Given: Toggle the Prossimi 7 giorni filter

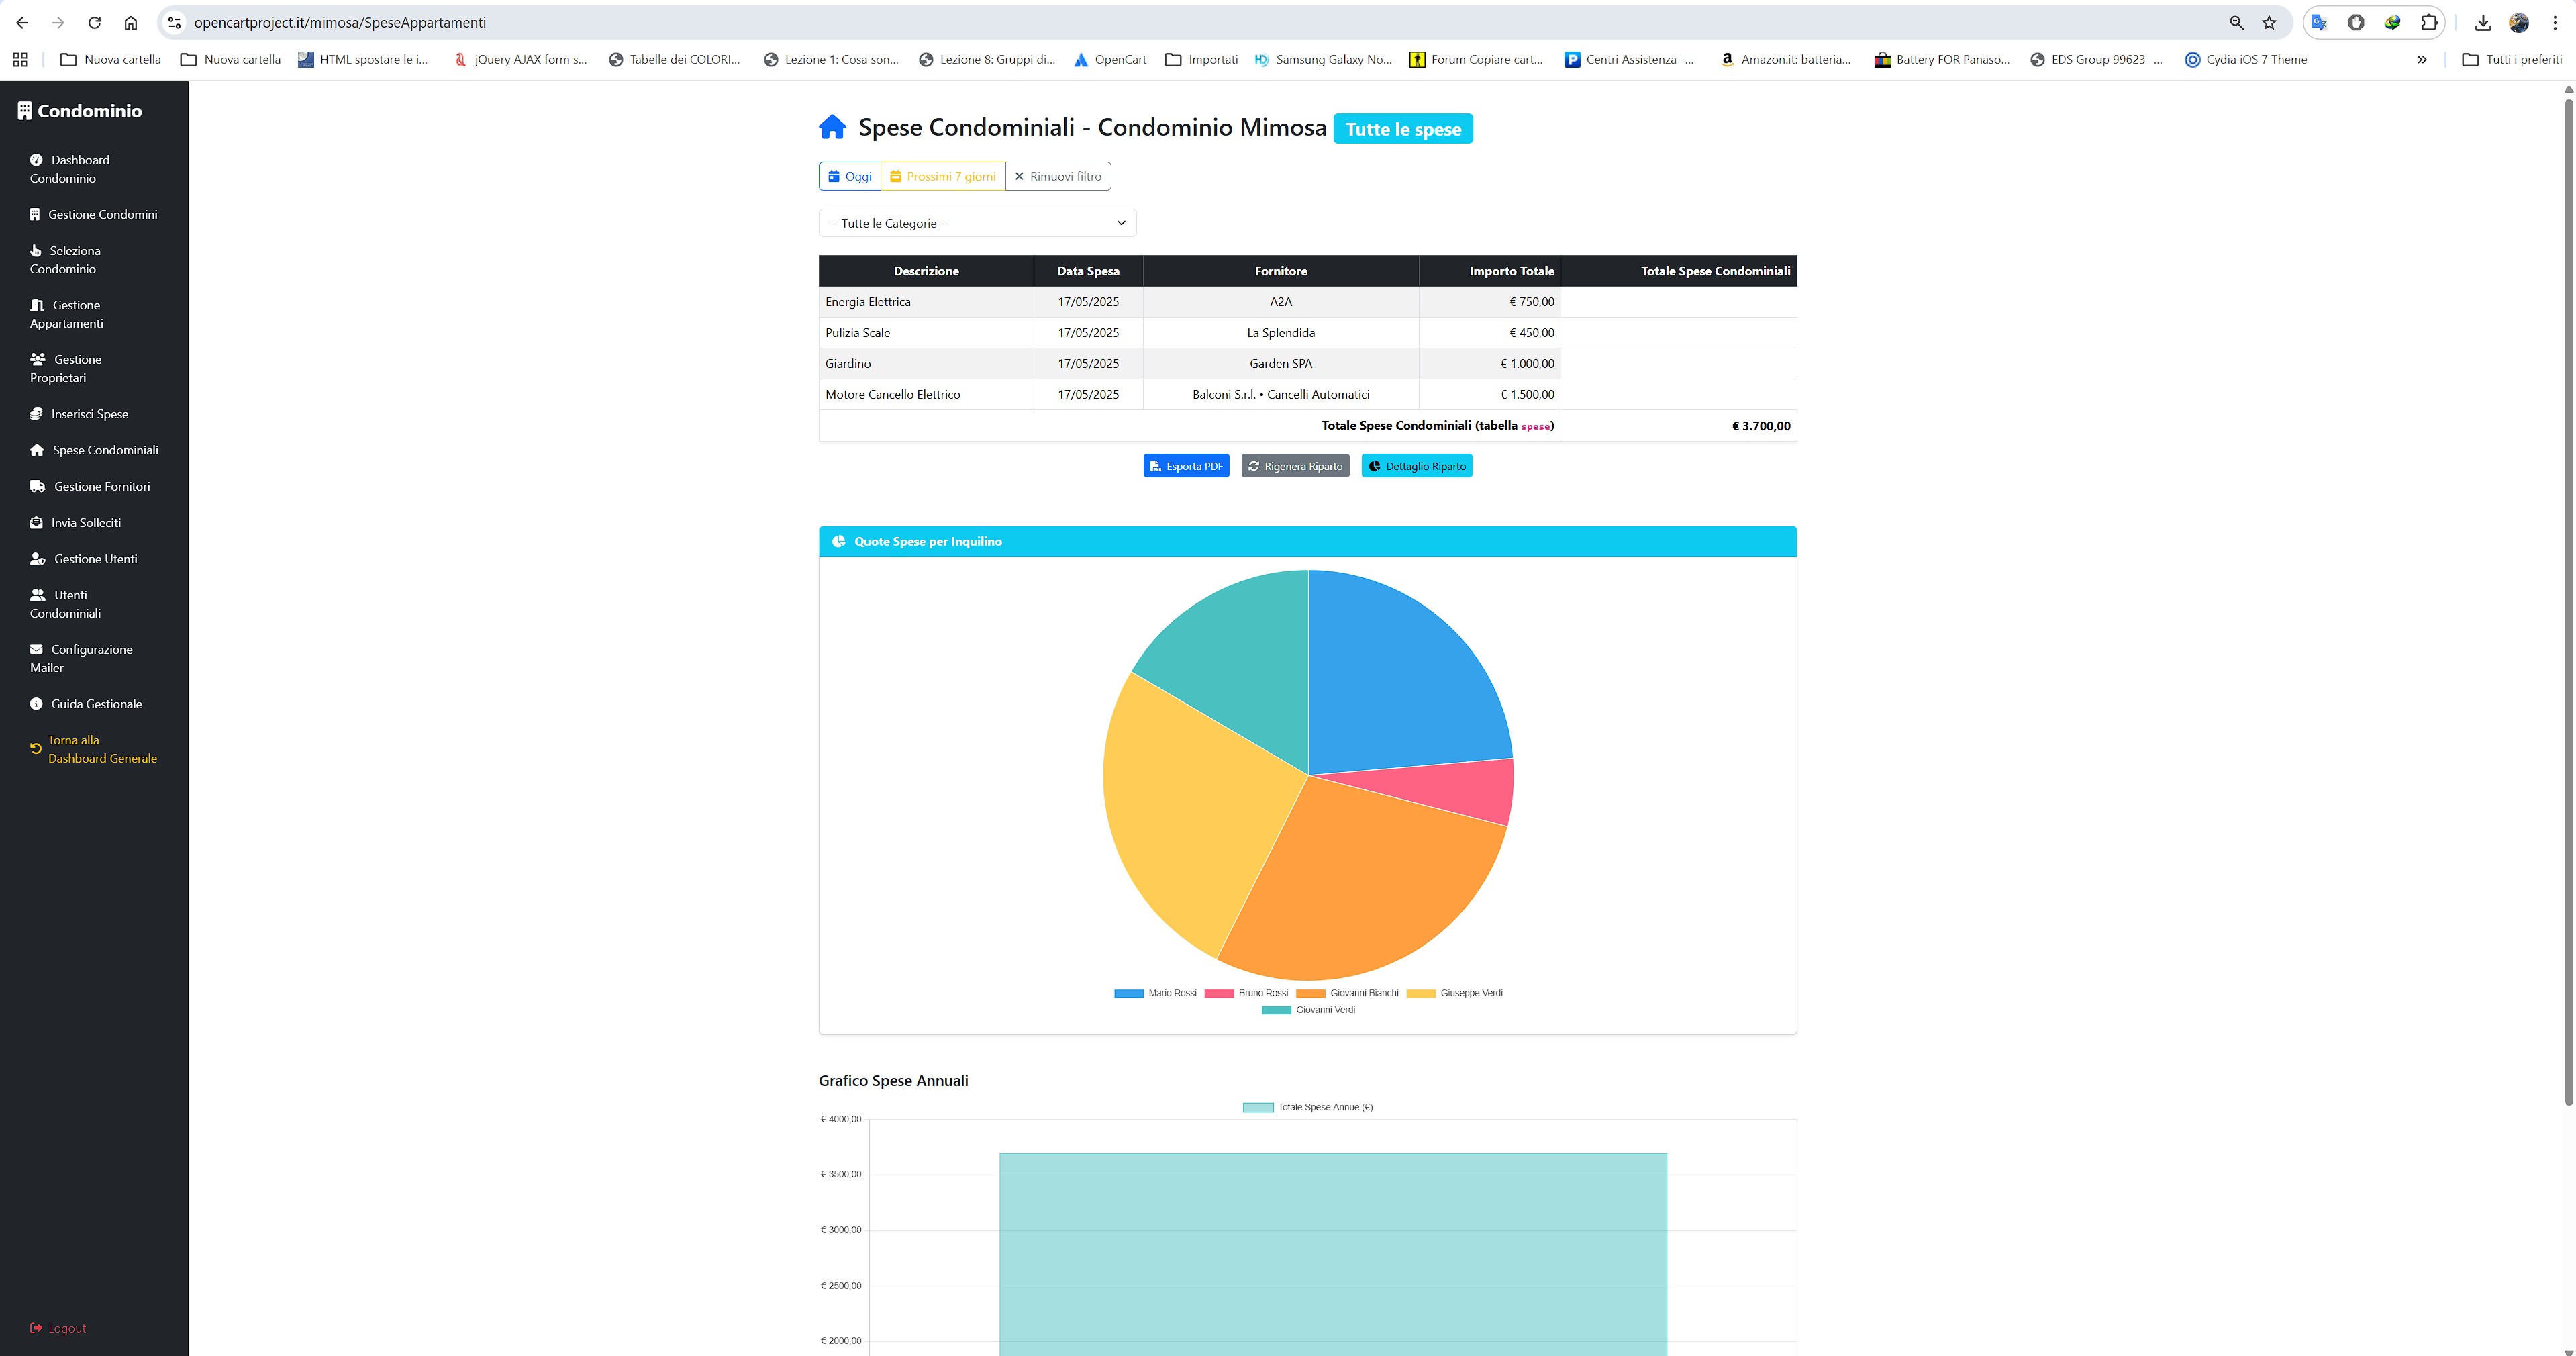Looking at the screenshot, I should 943,176.
